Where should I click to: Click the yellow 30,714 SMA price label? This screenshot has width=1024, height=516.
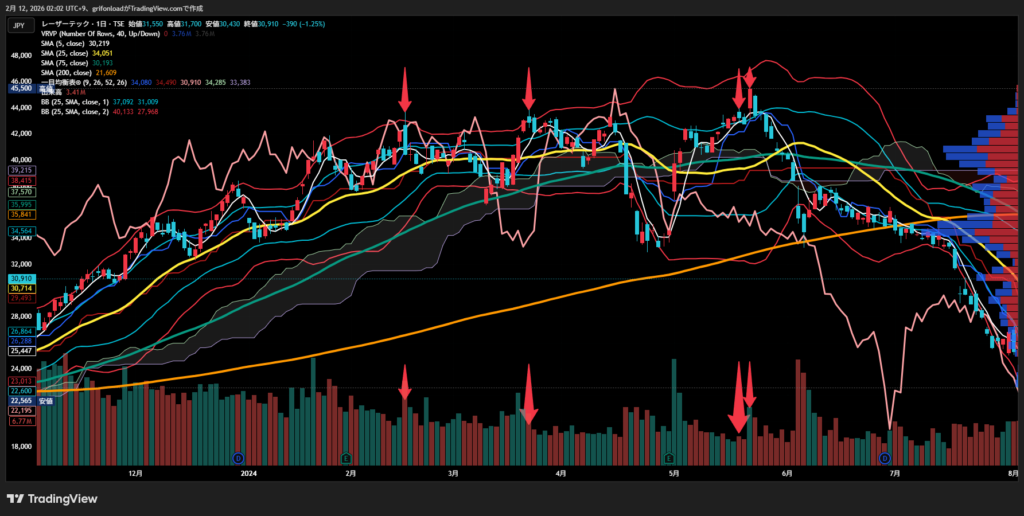(x=22, y=288)
